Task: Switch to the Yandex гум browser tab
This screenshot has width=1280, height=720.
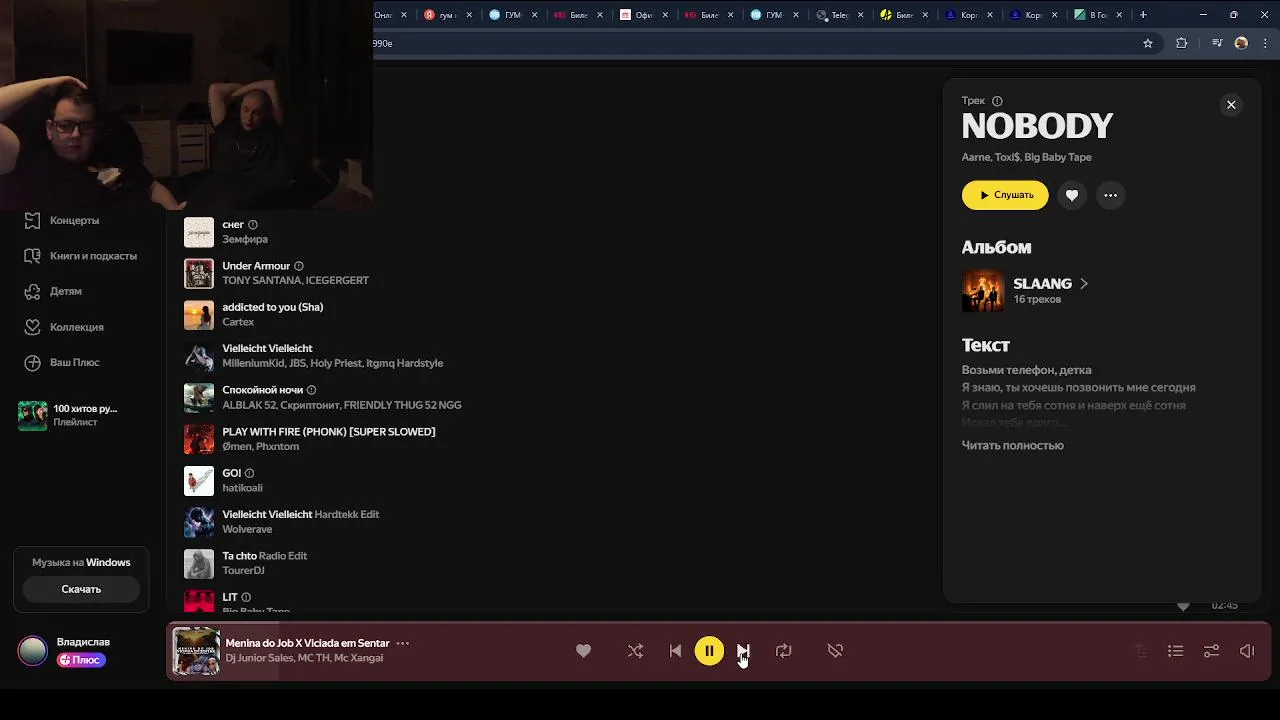Action: pos(448,15)
